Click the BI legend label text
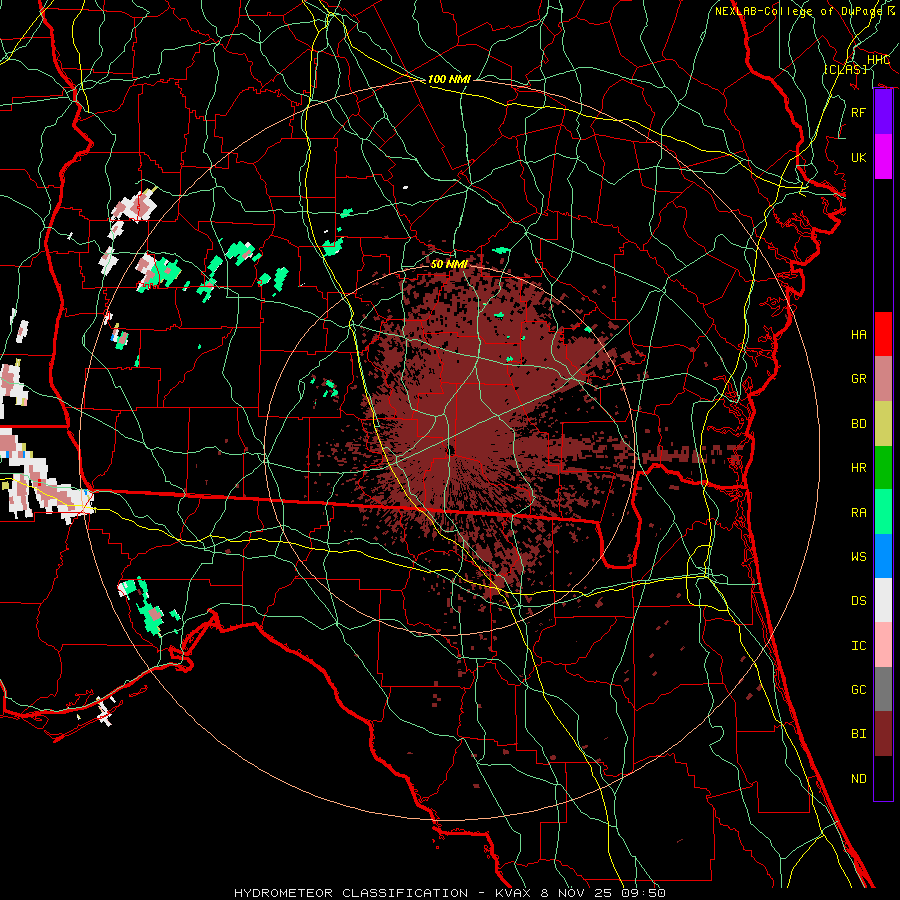 click(859, 734)
